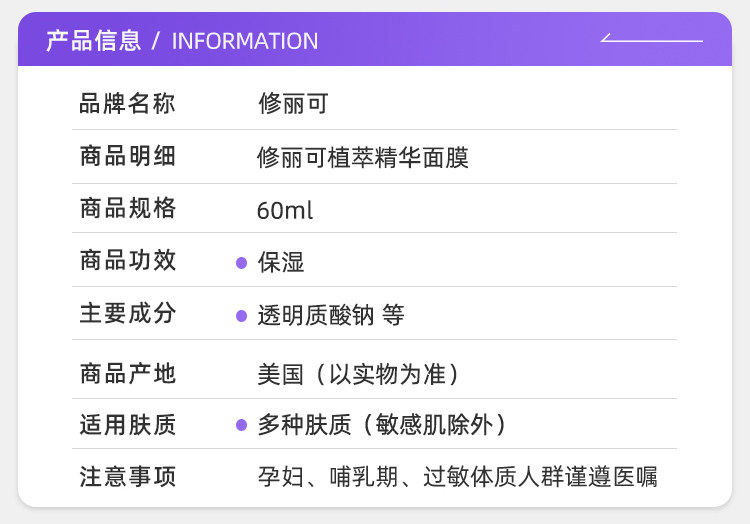Click the 保湿 efficacy text
The width and height of the screenshot is (750, 524).
coord(281,263)
